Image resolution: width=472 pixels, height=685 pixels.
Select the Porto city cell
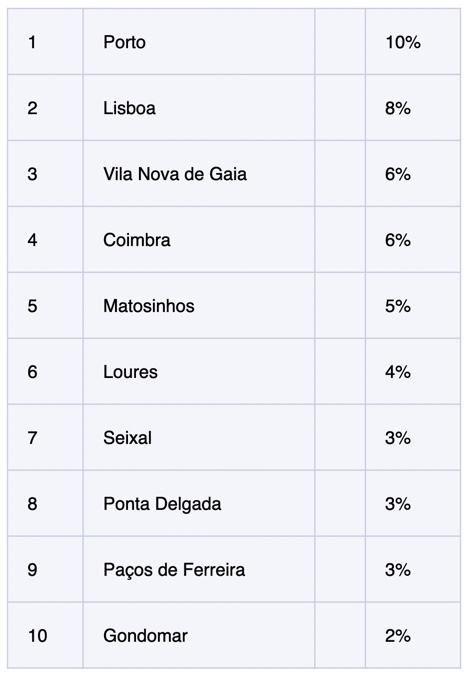[x=199, y=42]
